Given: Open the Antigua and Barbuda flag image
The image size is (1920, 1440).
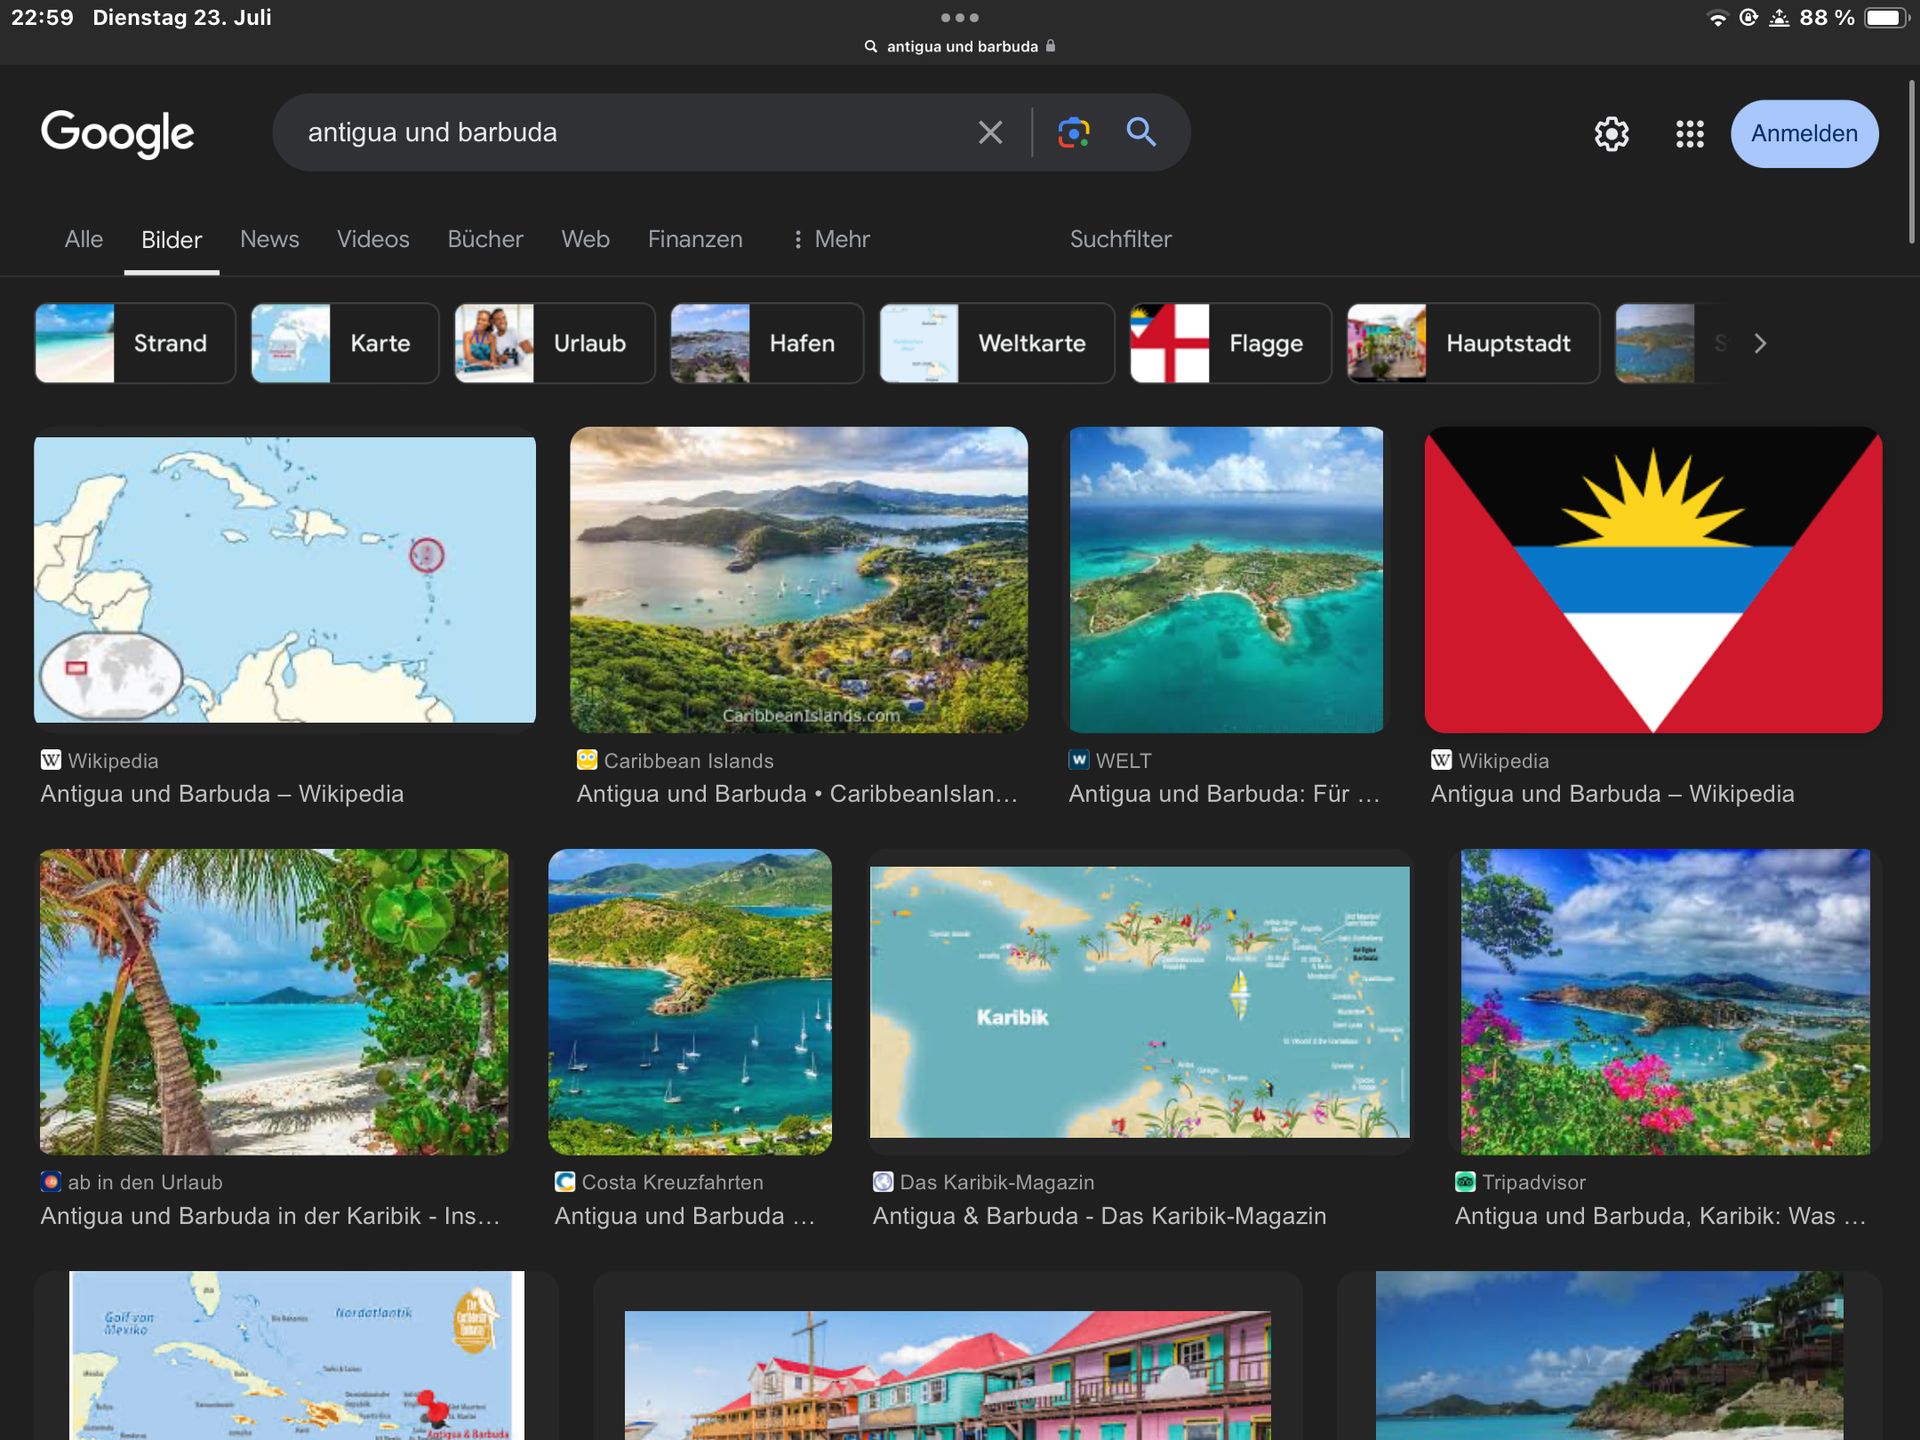Looking at the screenshot, I should [1653, 580].
